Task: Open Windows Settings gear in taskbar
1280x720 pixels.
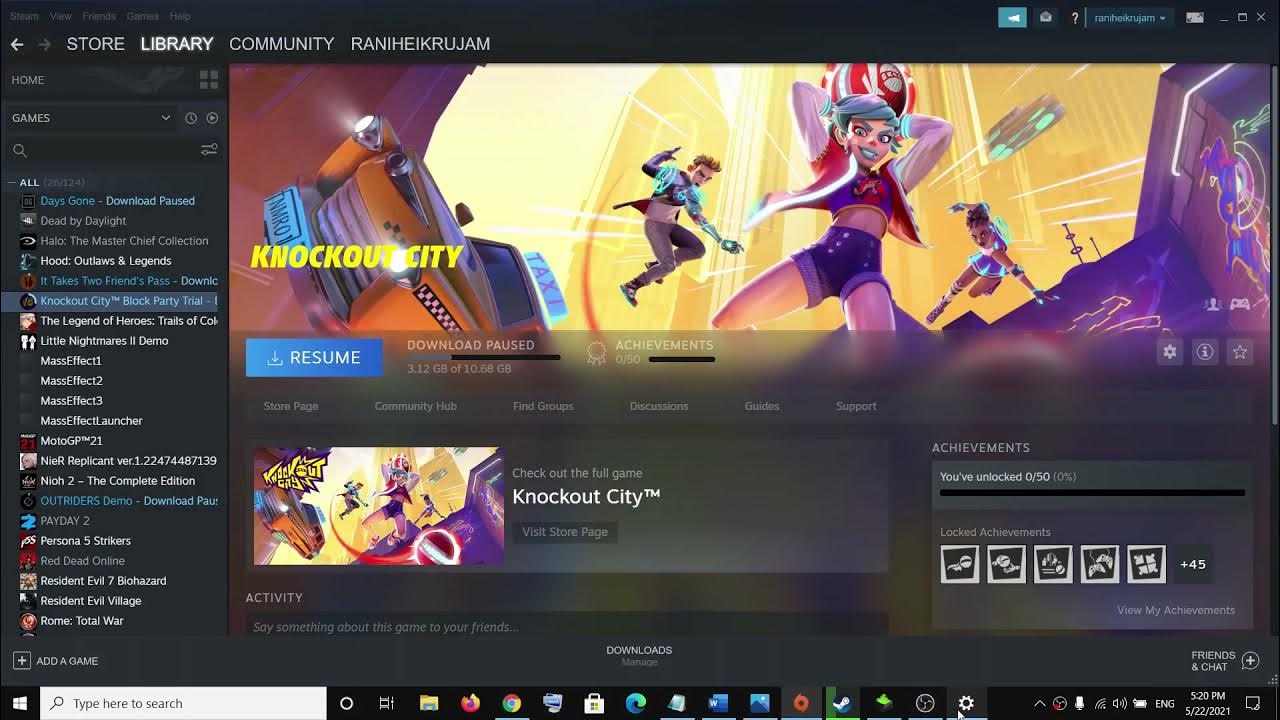Action: click(966, 703)
